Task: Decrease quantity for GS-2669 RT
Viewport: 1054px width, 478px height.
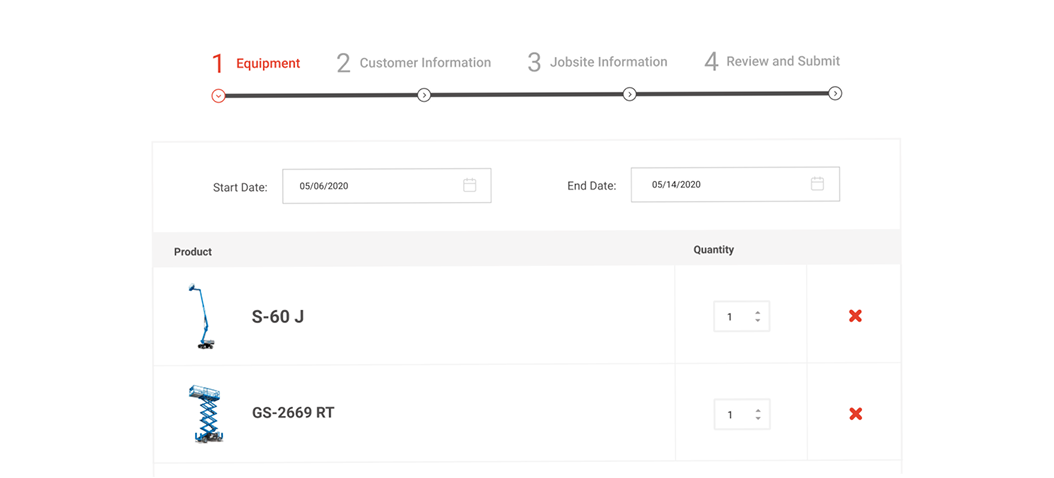Action: 758,419
